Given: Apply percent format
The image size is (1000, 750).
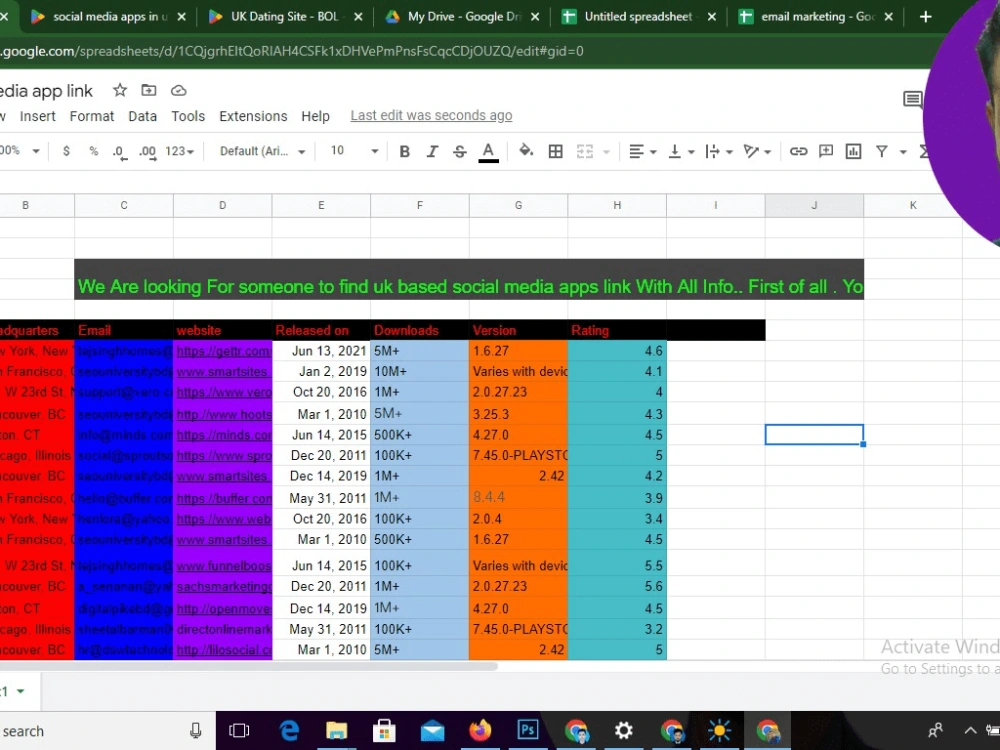Looking at the screenshot, I should tap(94, 151).
